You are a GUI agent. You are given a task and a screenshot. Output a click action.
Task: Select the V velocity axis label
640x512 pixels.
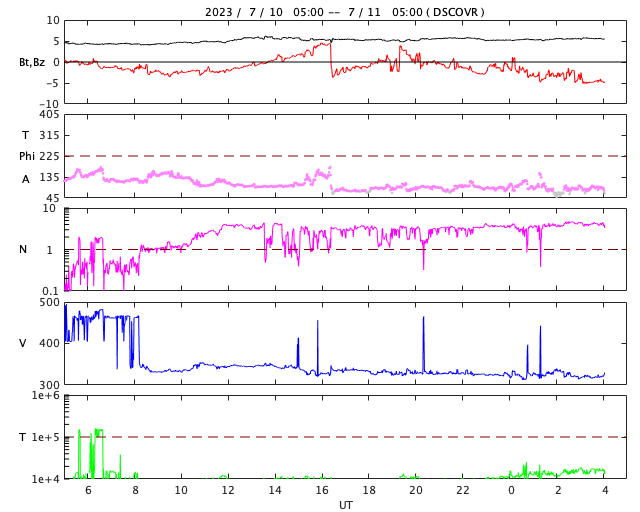(x=23, y=343)
